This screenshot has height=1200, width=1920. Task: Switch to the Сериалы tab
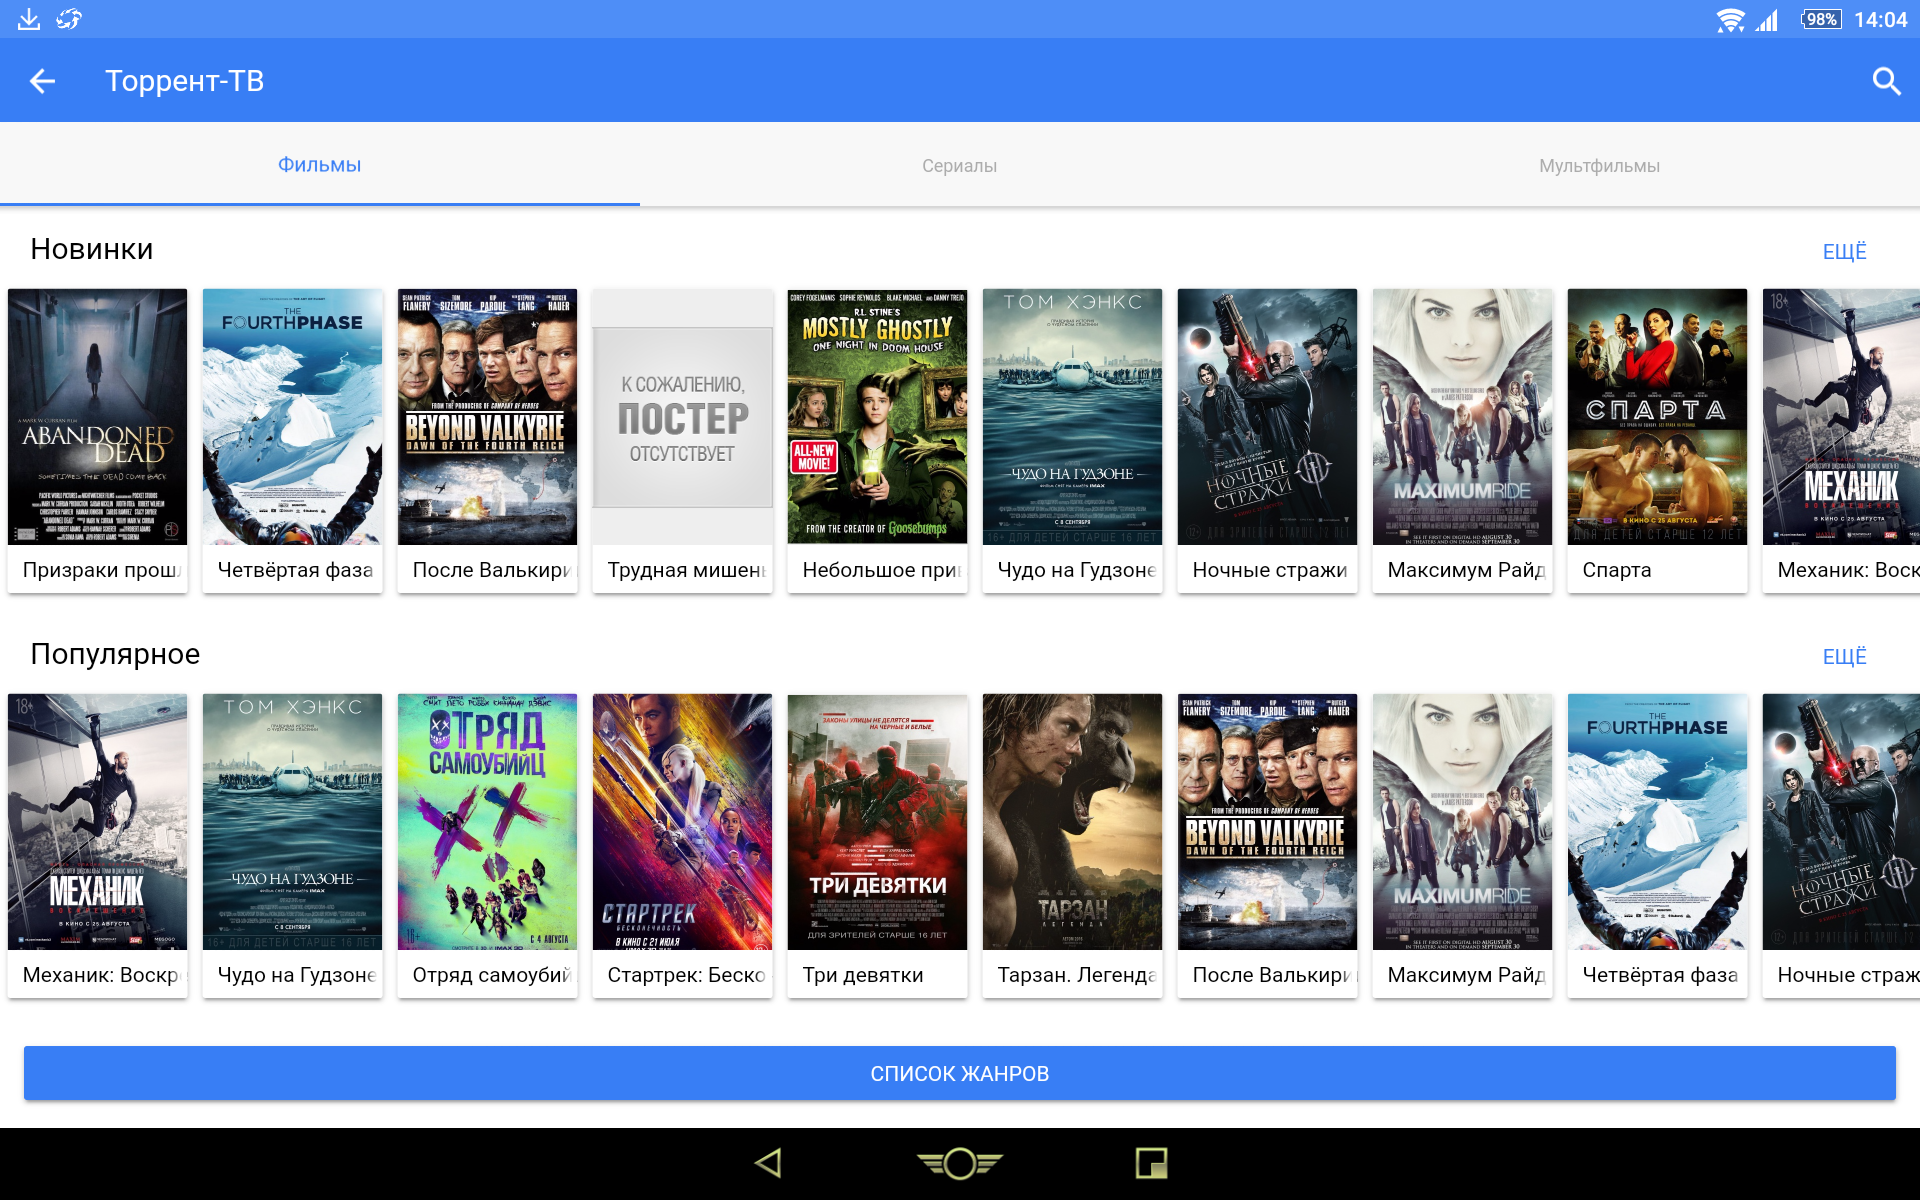(960, 165)
